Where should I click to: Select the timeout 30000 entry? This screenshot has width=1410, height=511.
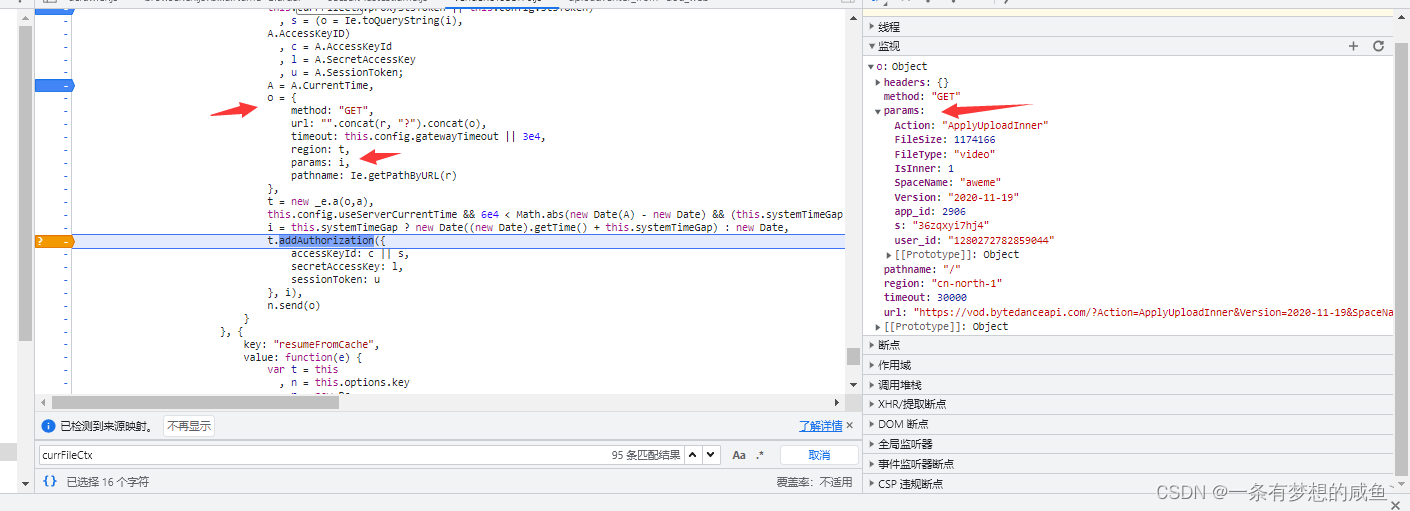pos(925,298)
